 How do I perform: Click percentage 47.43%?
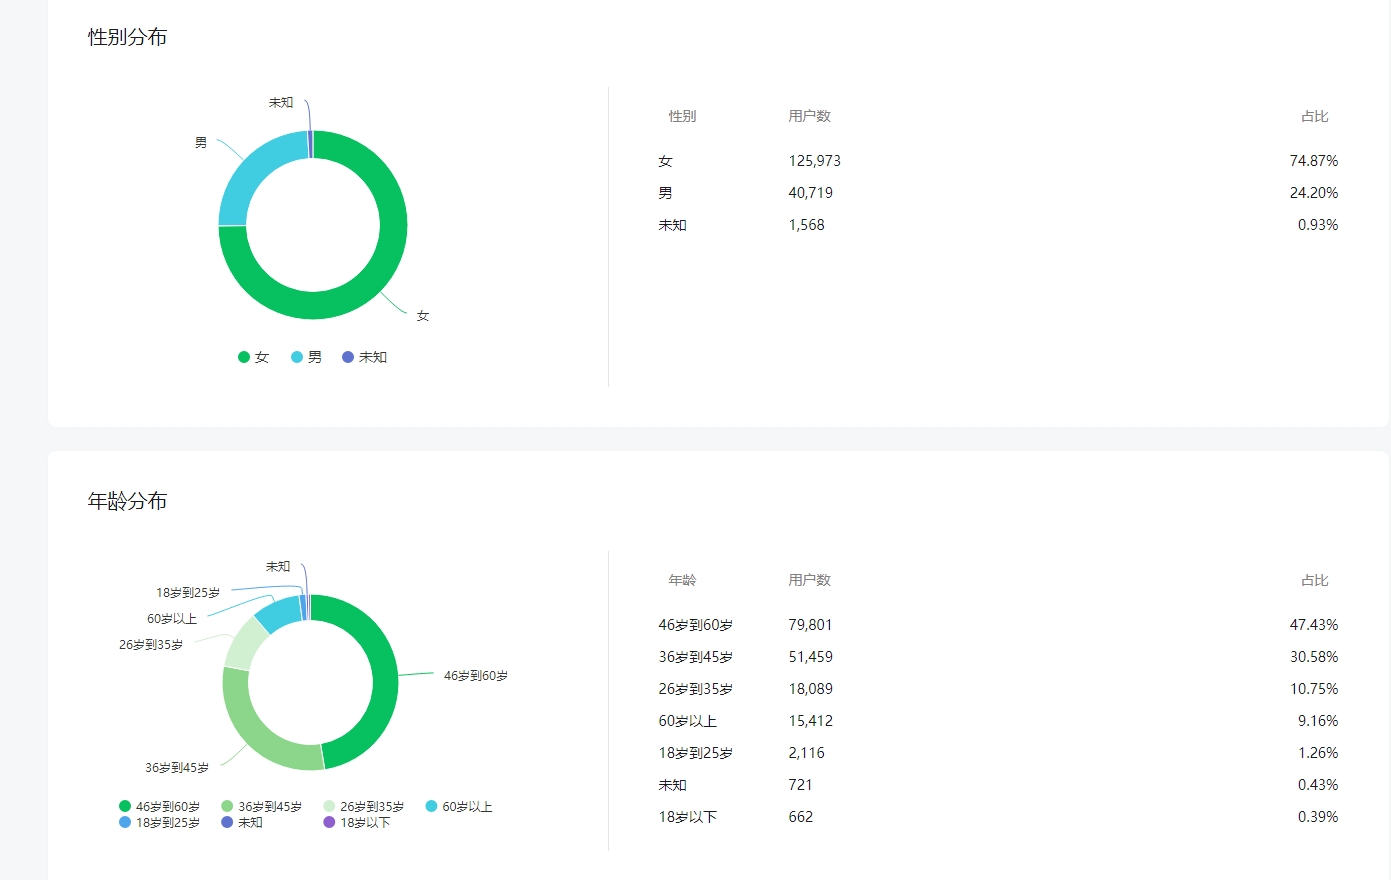point(1313,625)
